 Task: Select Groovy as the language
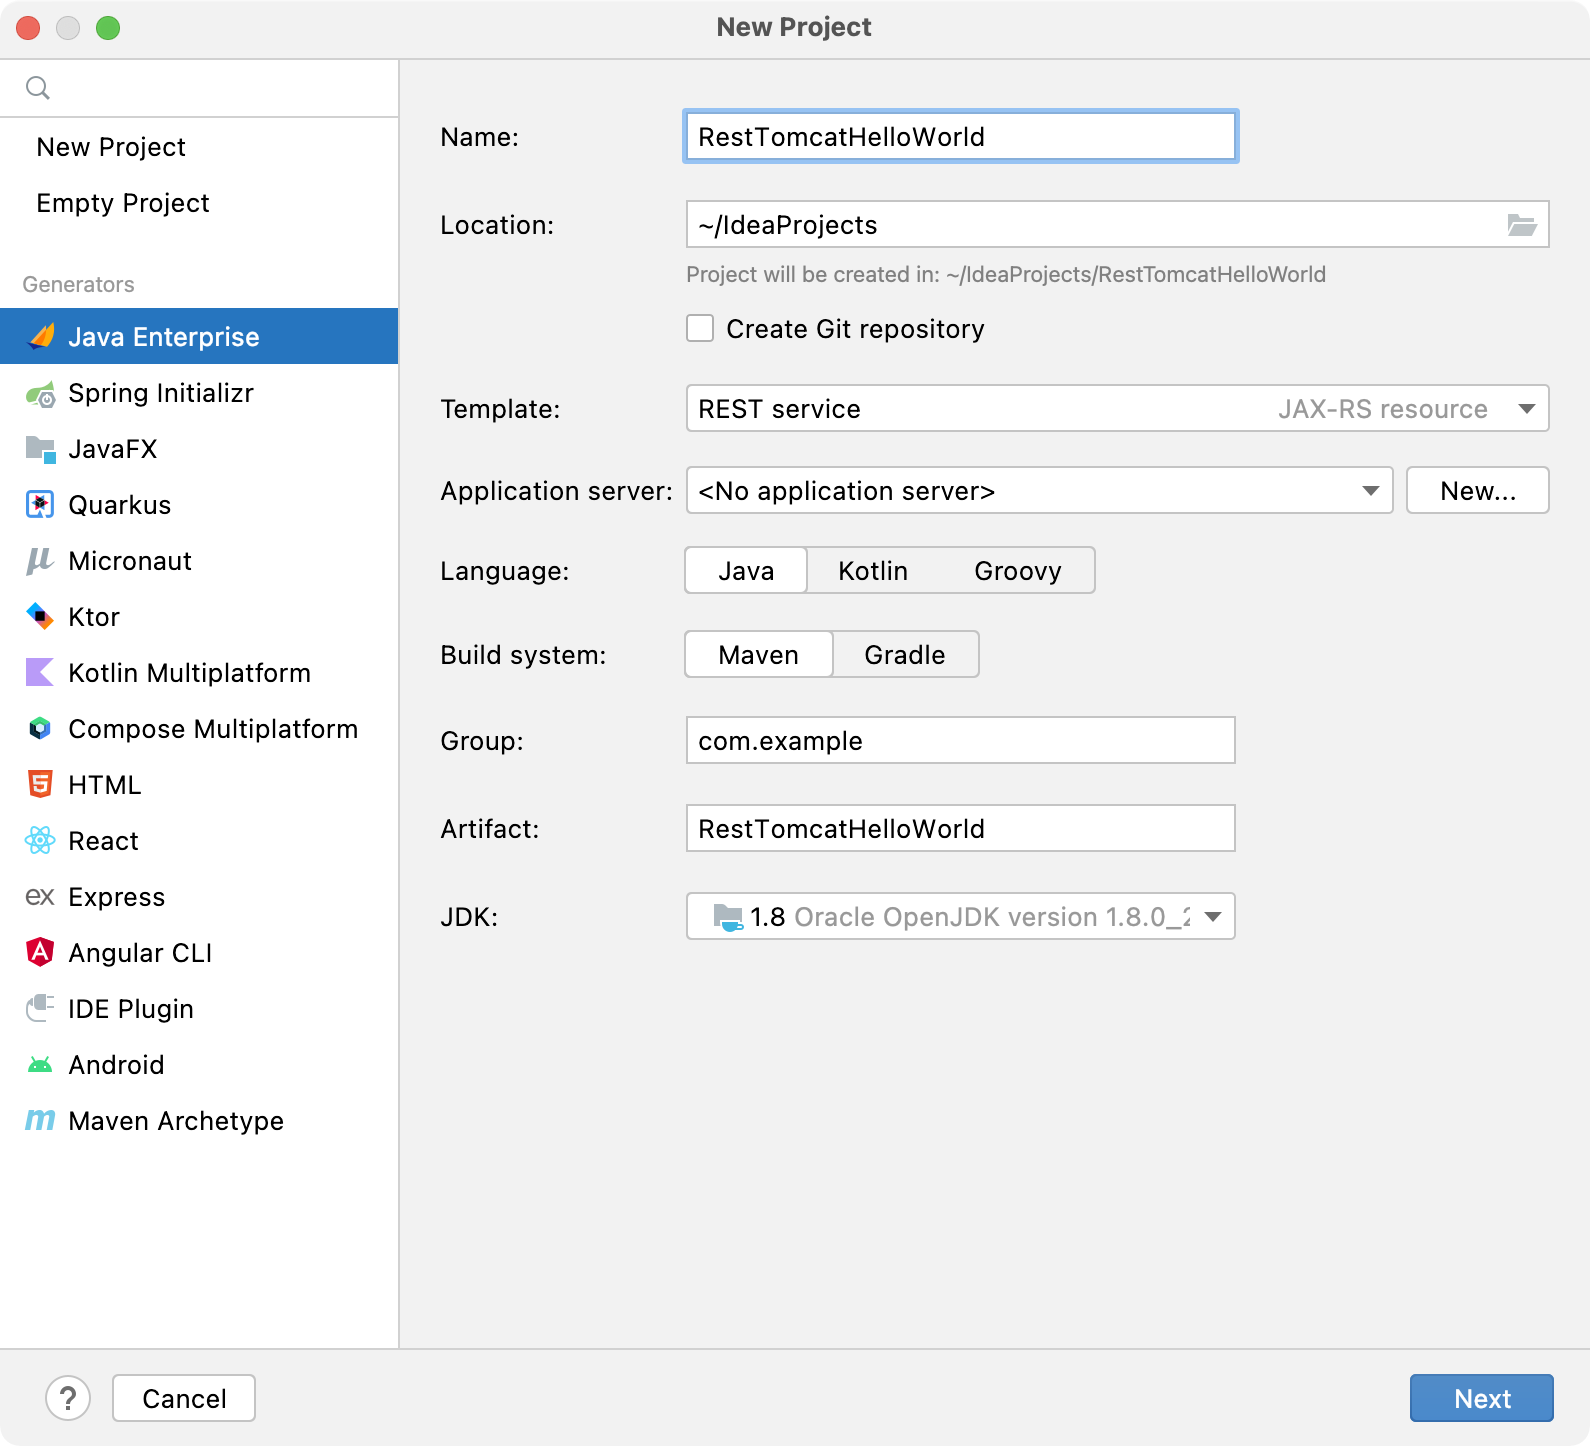pos(1018,571)
